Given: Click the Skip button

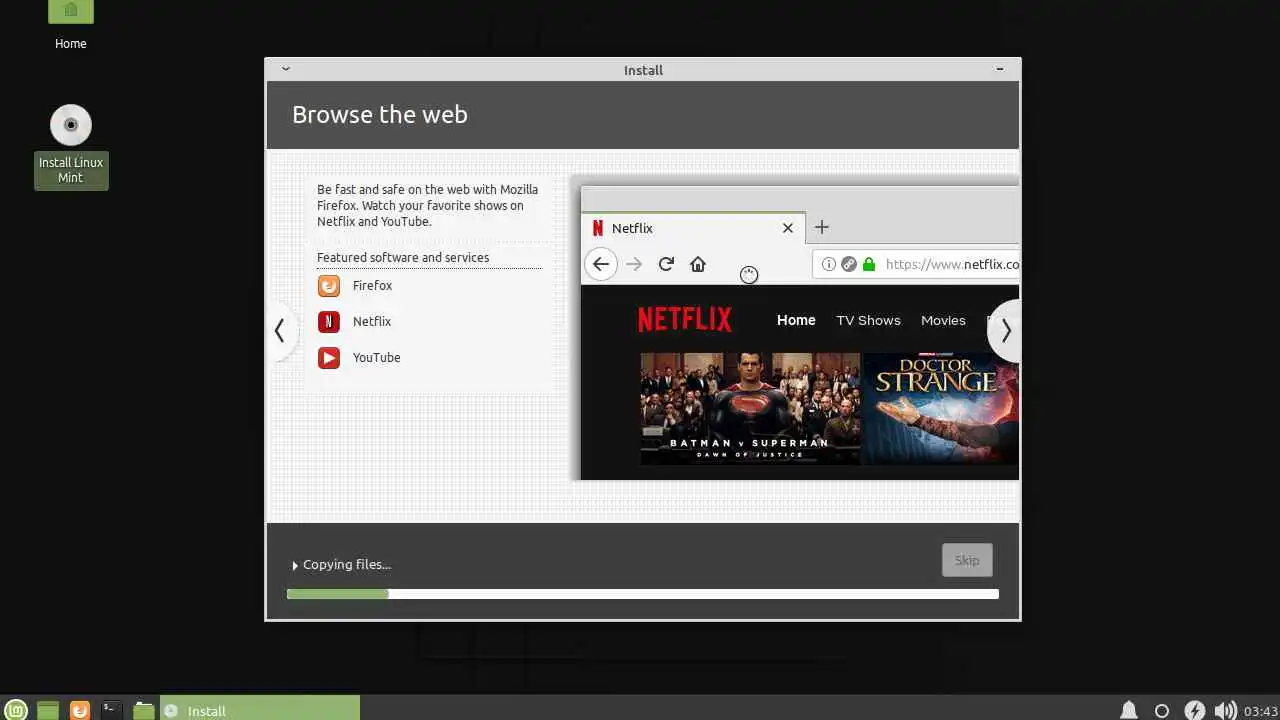Looking at the screenshot, I should (x=967, y=560).
